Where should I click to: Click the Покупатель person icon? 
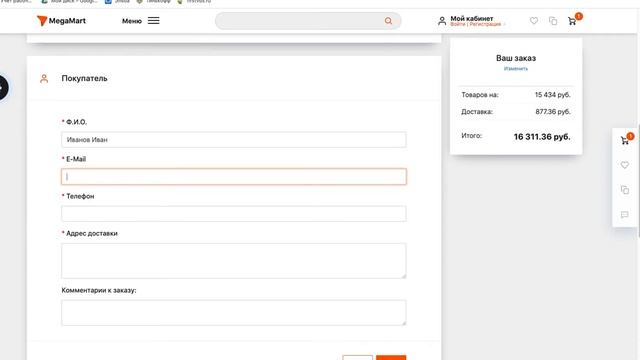[x=44, y=78]
